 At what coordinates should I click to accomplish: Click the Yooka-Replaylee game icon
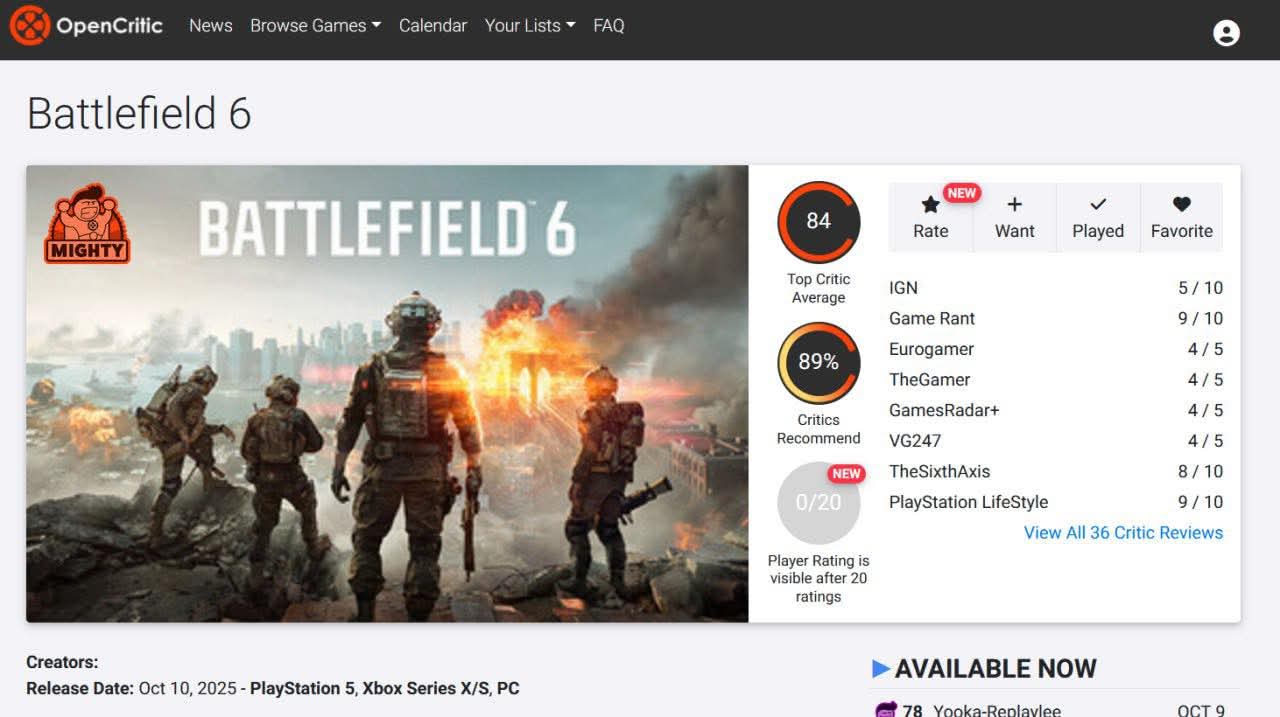pyautogui.click(x=886, y=710)
